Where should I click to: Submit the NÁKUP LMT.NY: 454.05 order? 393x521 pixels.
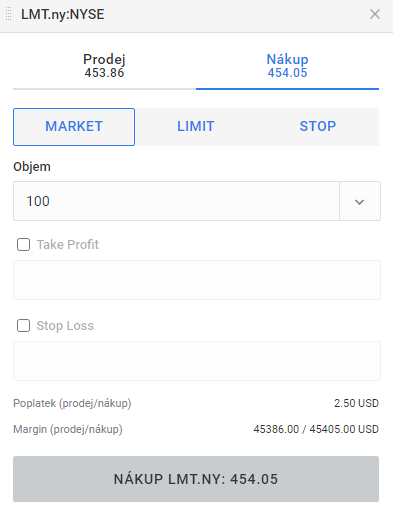(196, 479)
